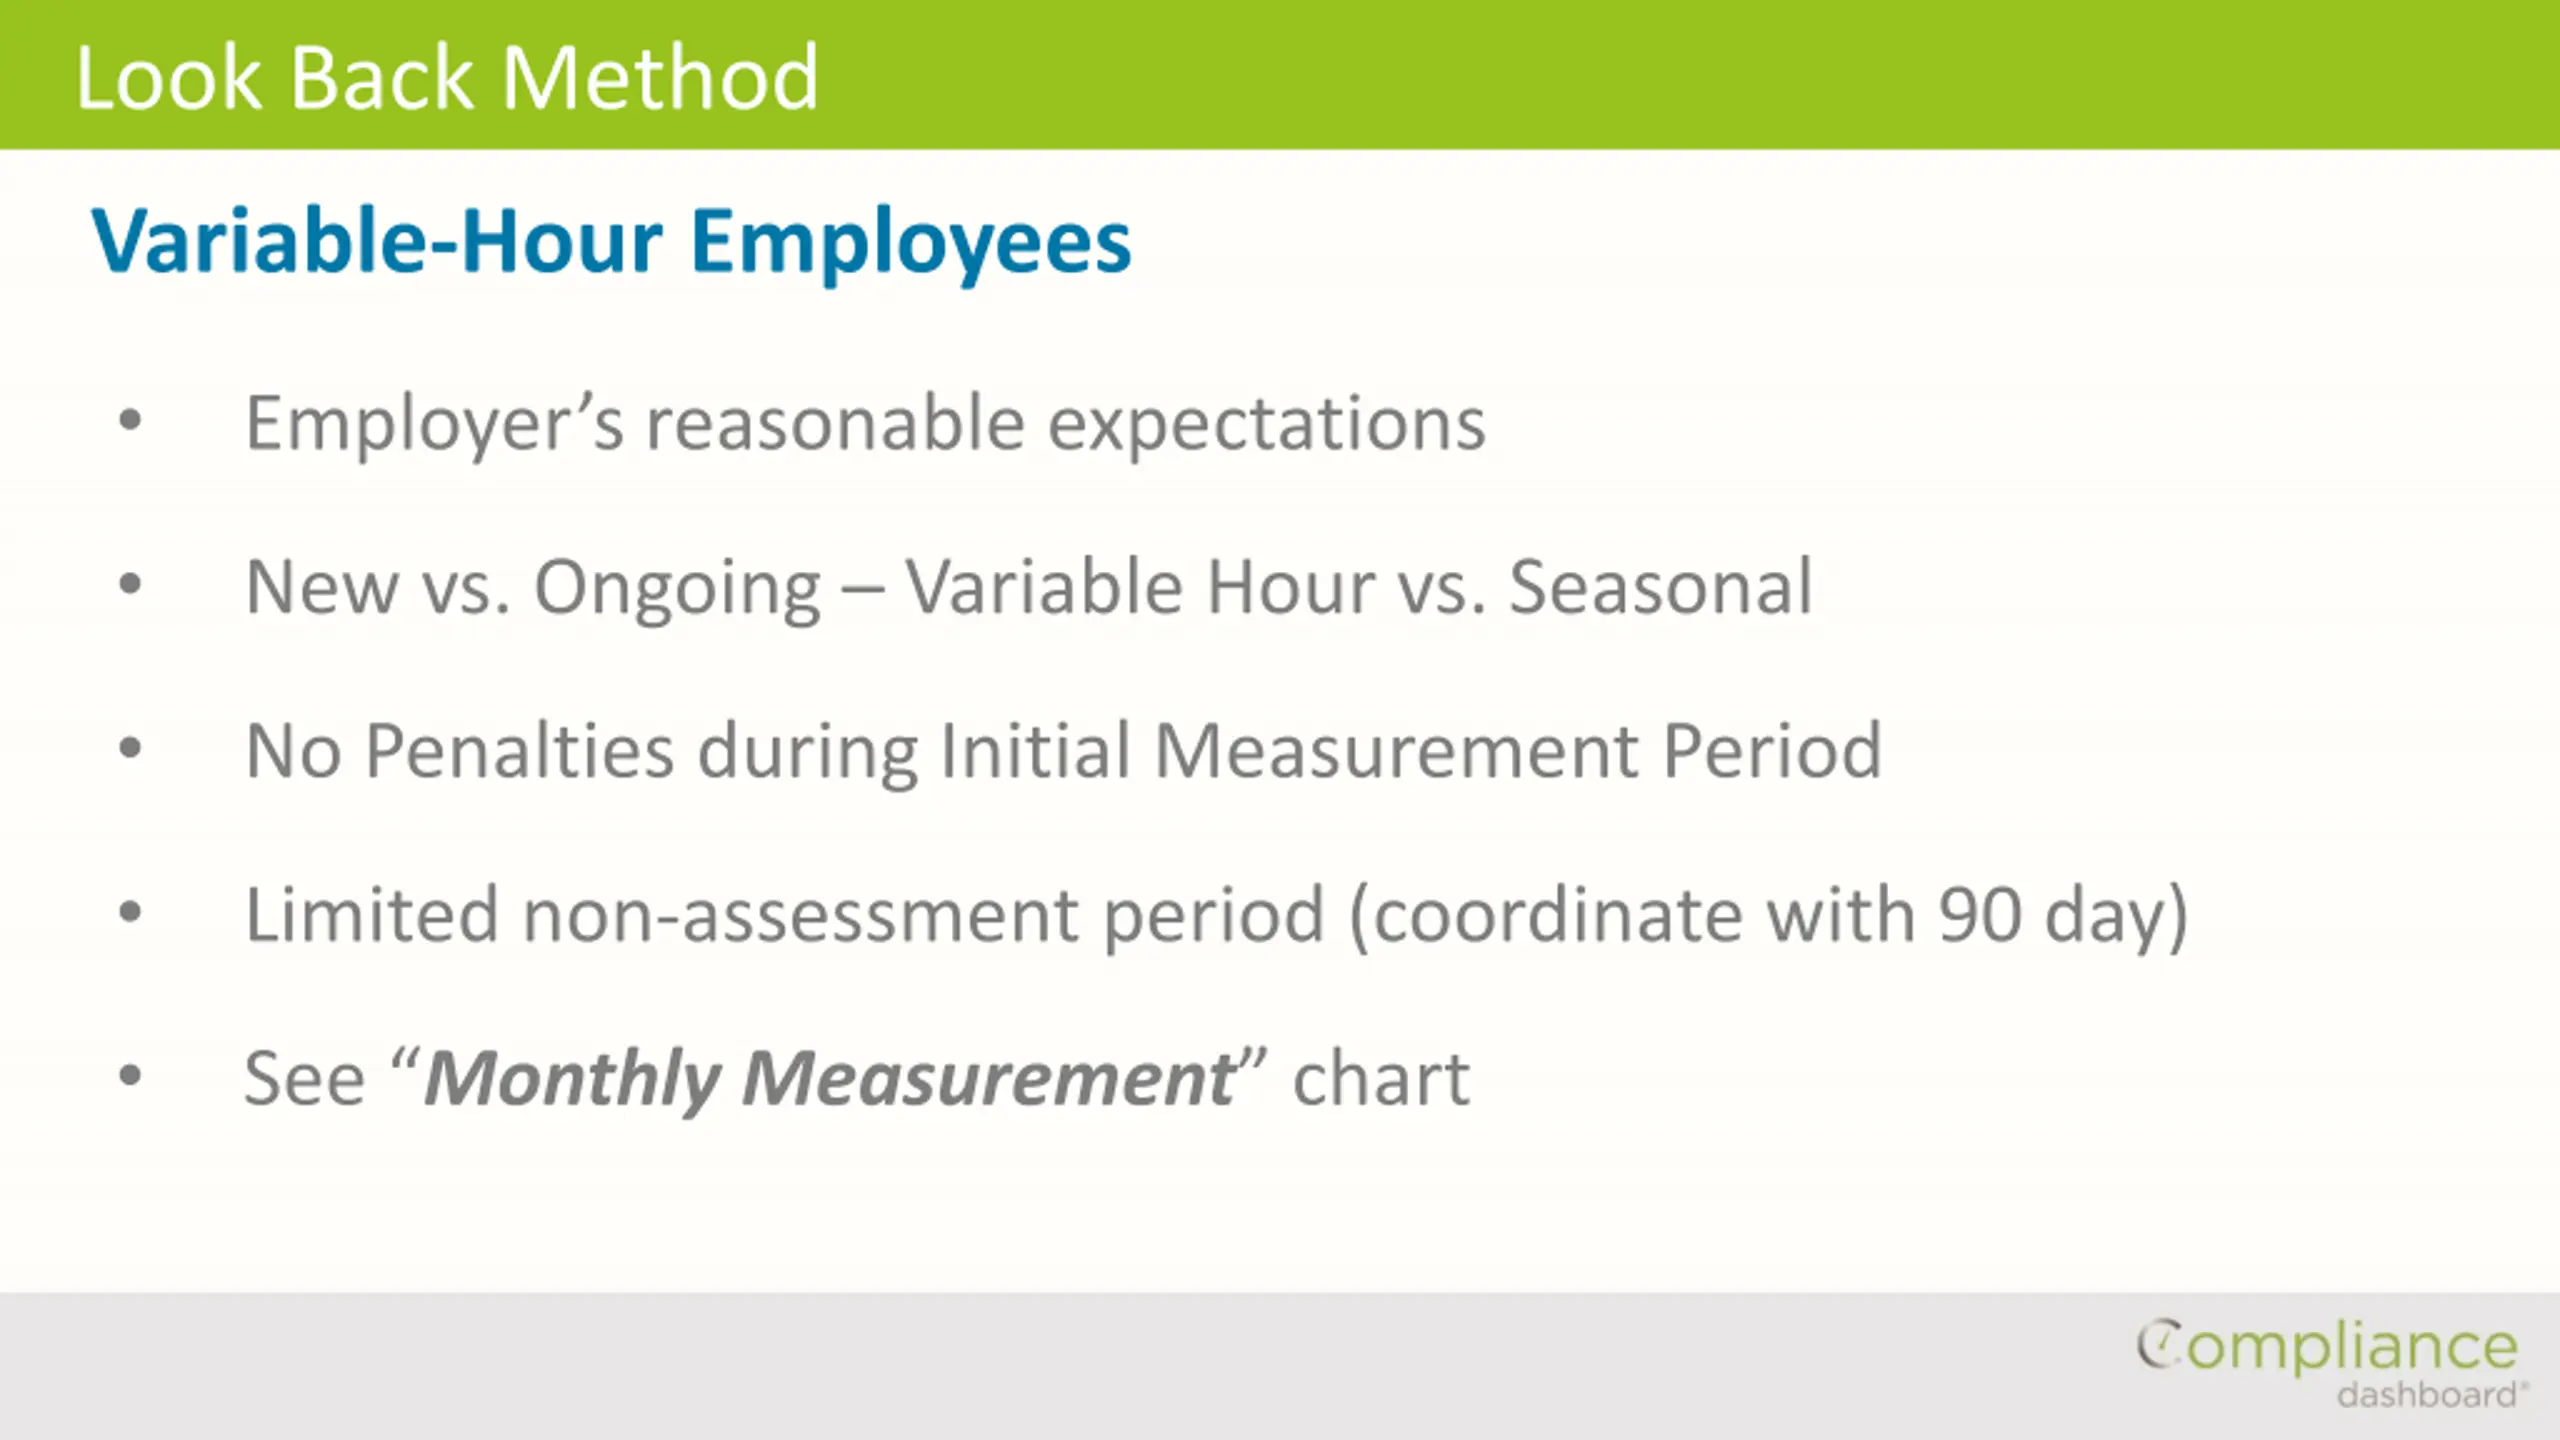
Task: Select the 'Look Back Method' slide title
Action: (447, 78)
